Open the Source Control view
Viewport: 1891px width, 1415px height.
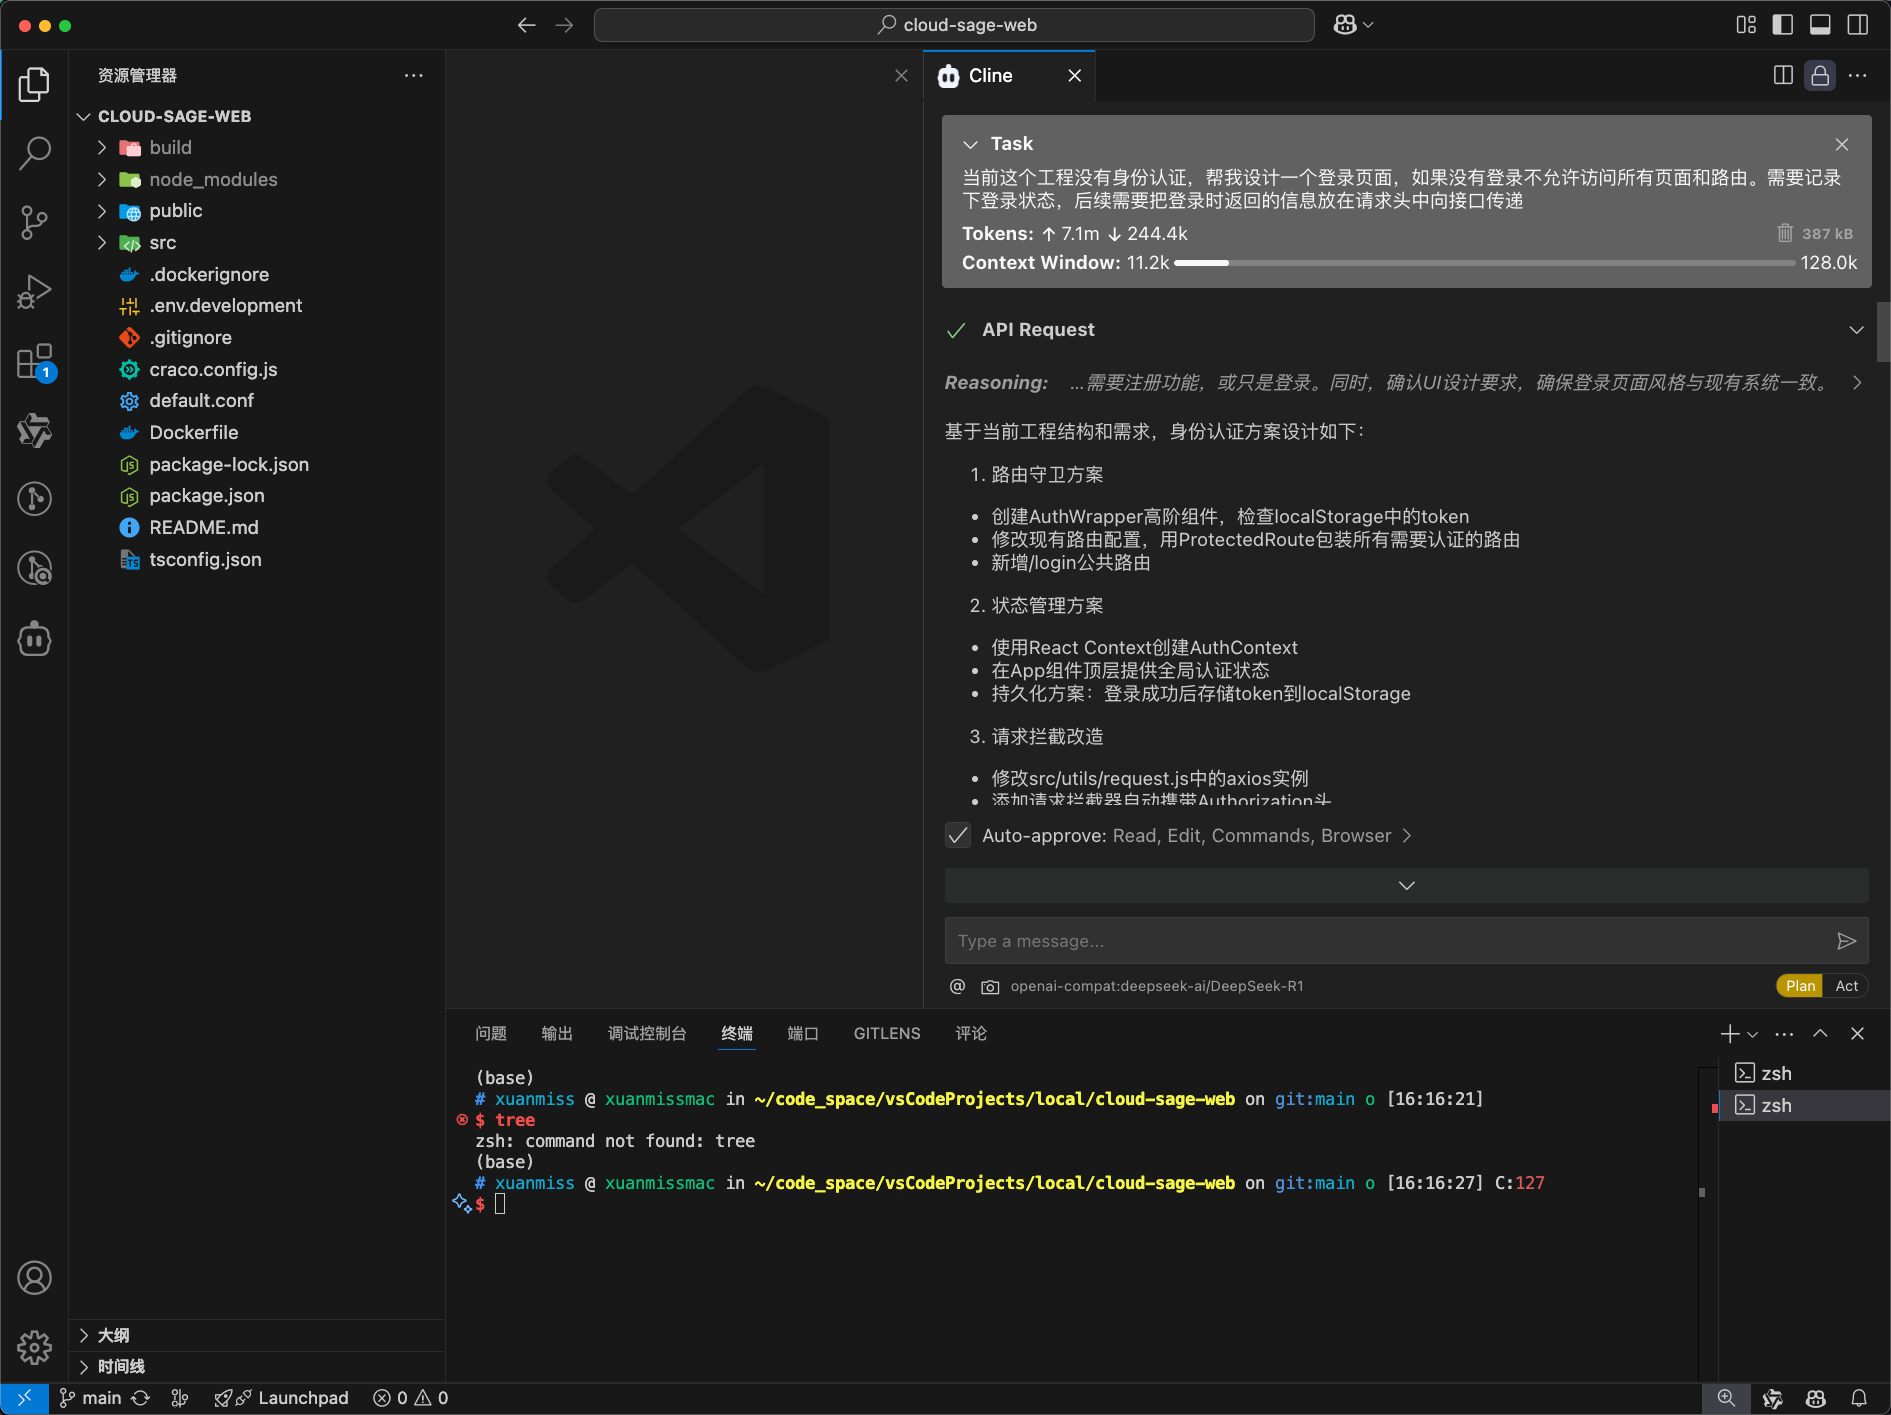pyautogui.click(x=34, y=222)
